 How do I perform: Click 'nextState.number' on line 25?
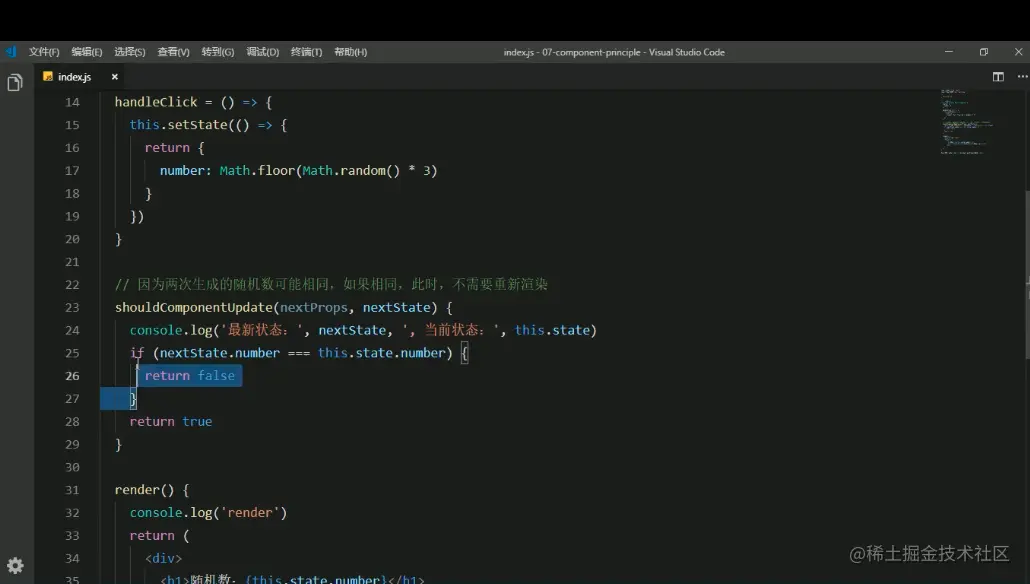(220, 353)
